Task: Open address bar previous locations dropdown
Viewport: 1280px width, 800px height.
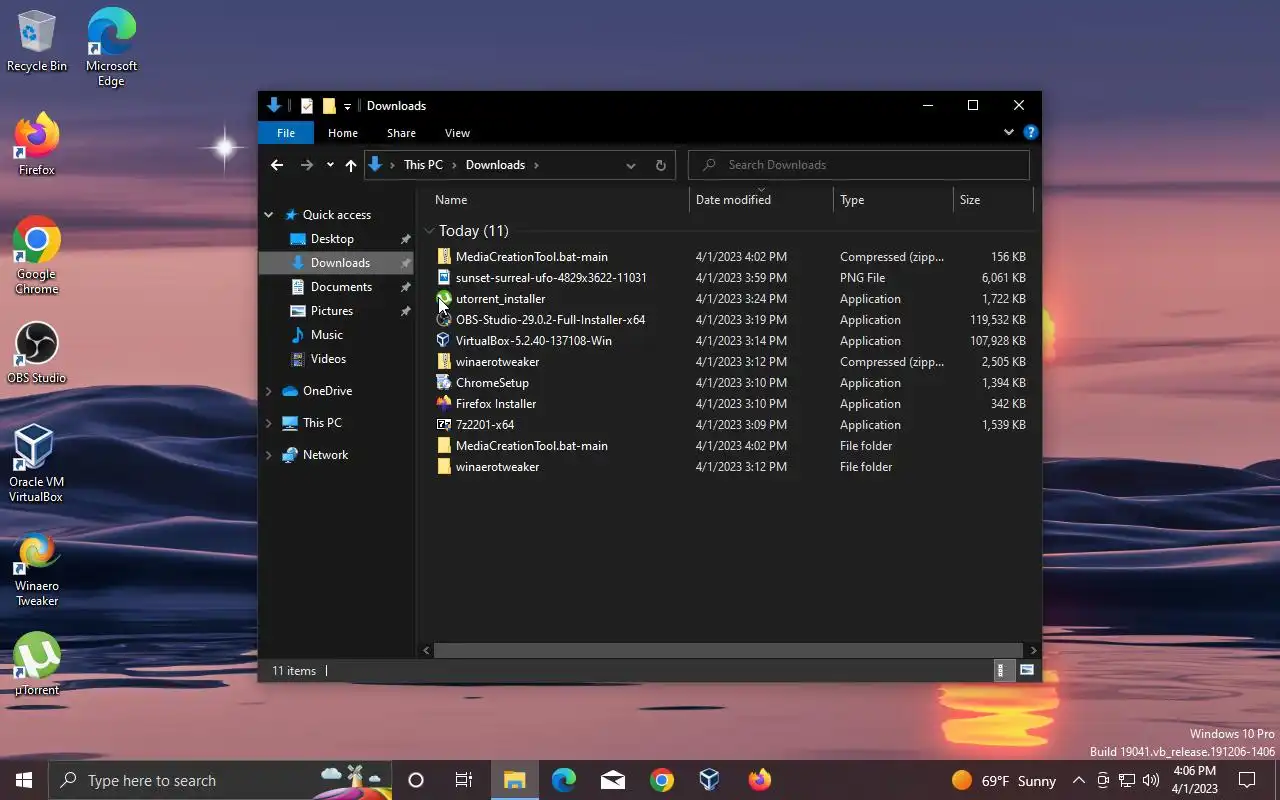Action: [x=630, y=165]
